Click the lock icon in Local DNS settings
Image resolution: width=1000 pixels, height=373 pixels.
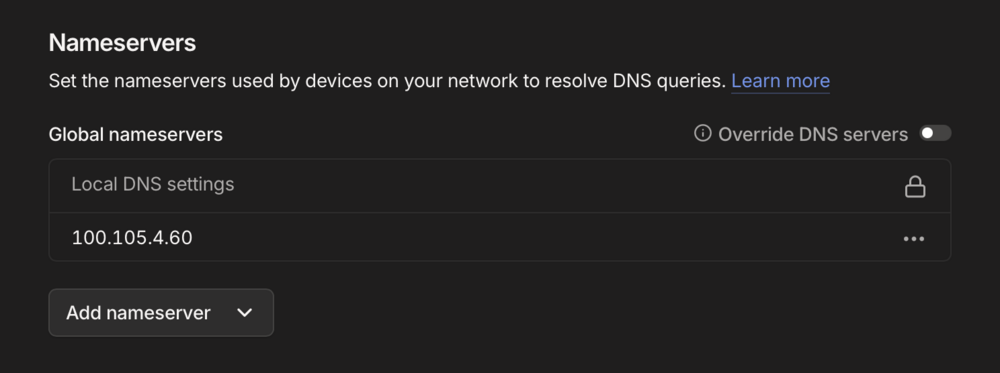[x=915, y=186]
